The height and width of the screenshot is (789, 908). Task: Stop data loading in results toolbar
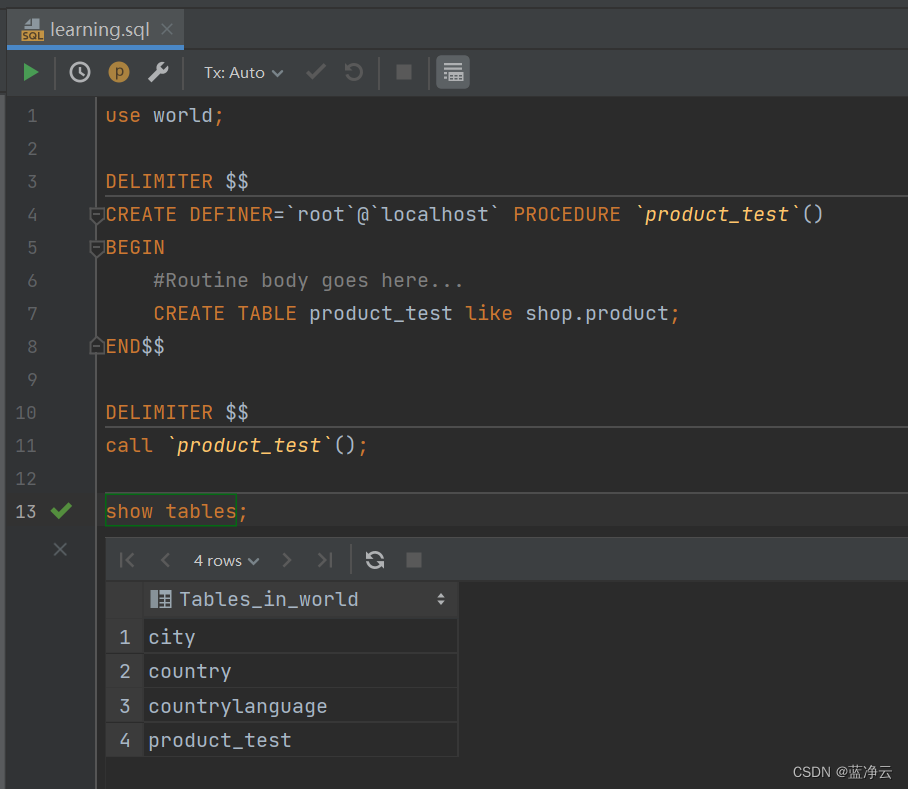413,560
